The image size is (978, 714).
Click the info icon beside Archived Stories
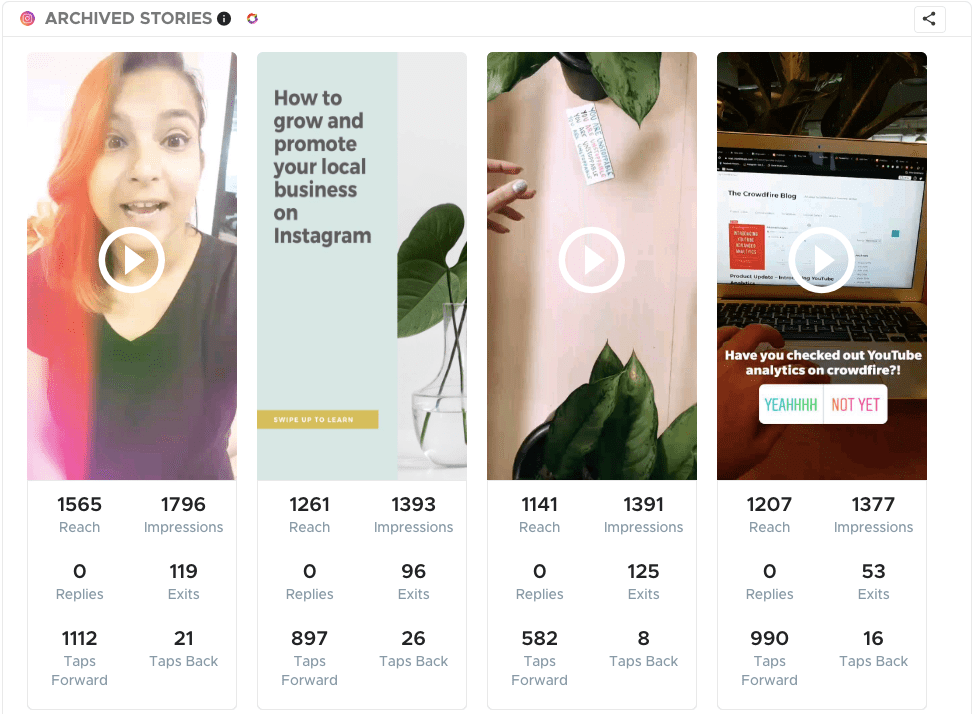[x=224, y=19]
